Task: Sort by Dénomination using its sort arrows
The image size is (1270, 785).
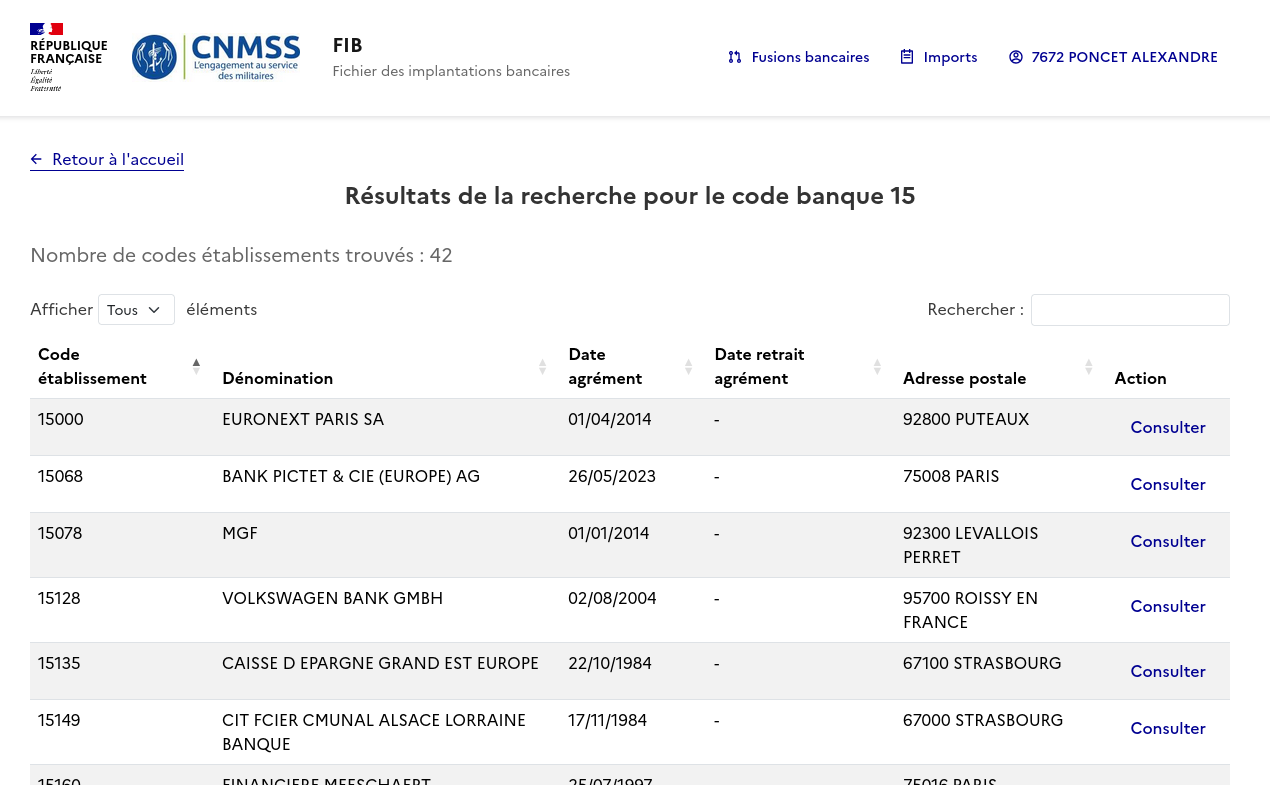Action: [x=543, y=367]
